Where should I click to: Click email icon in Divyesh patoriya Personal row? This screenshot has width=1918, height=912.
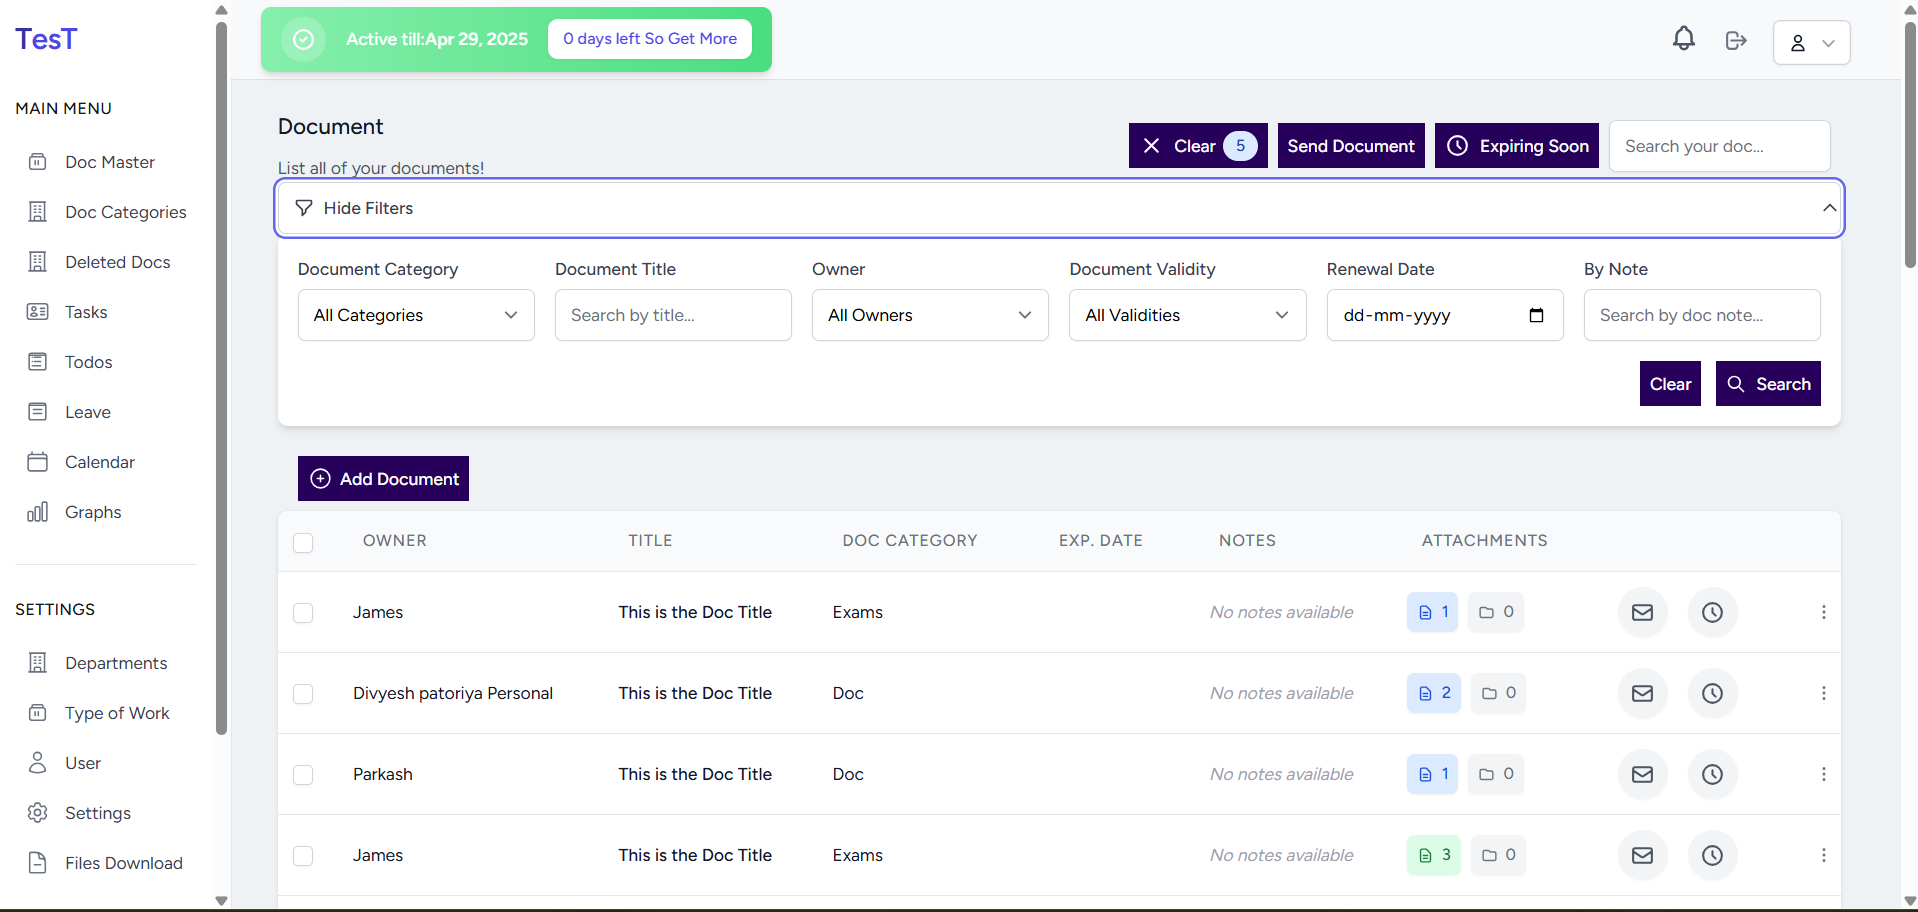pyautogui.click(x=1642, y=693)
